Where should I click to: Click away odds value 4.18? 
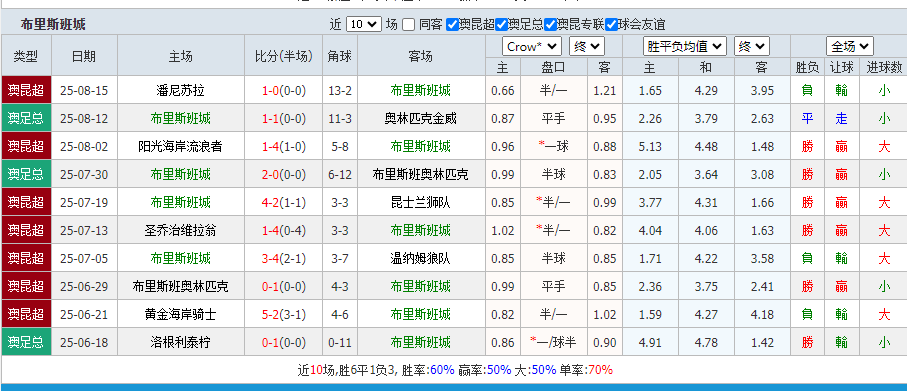click(x=762, y=315)
